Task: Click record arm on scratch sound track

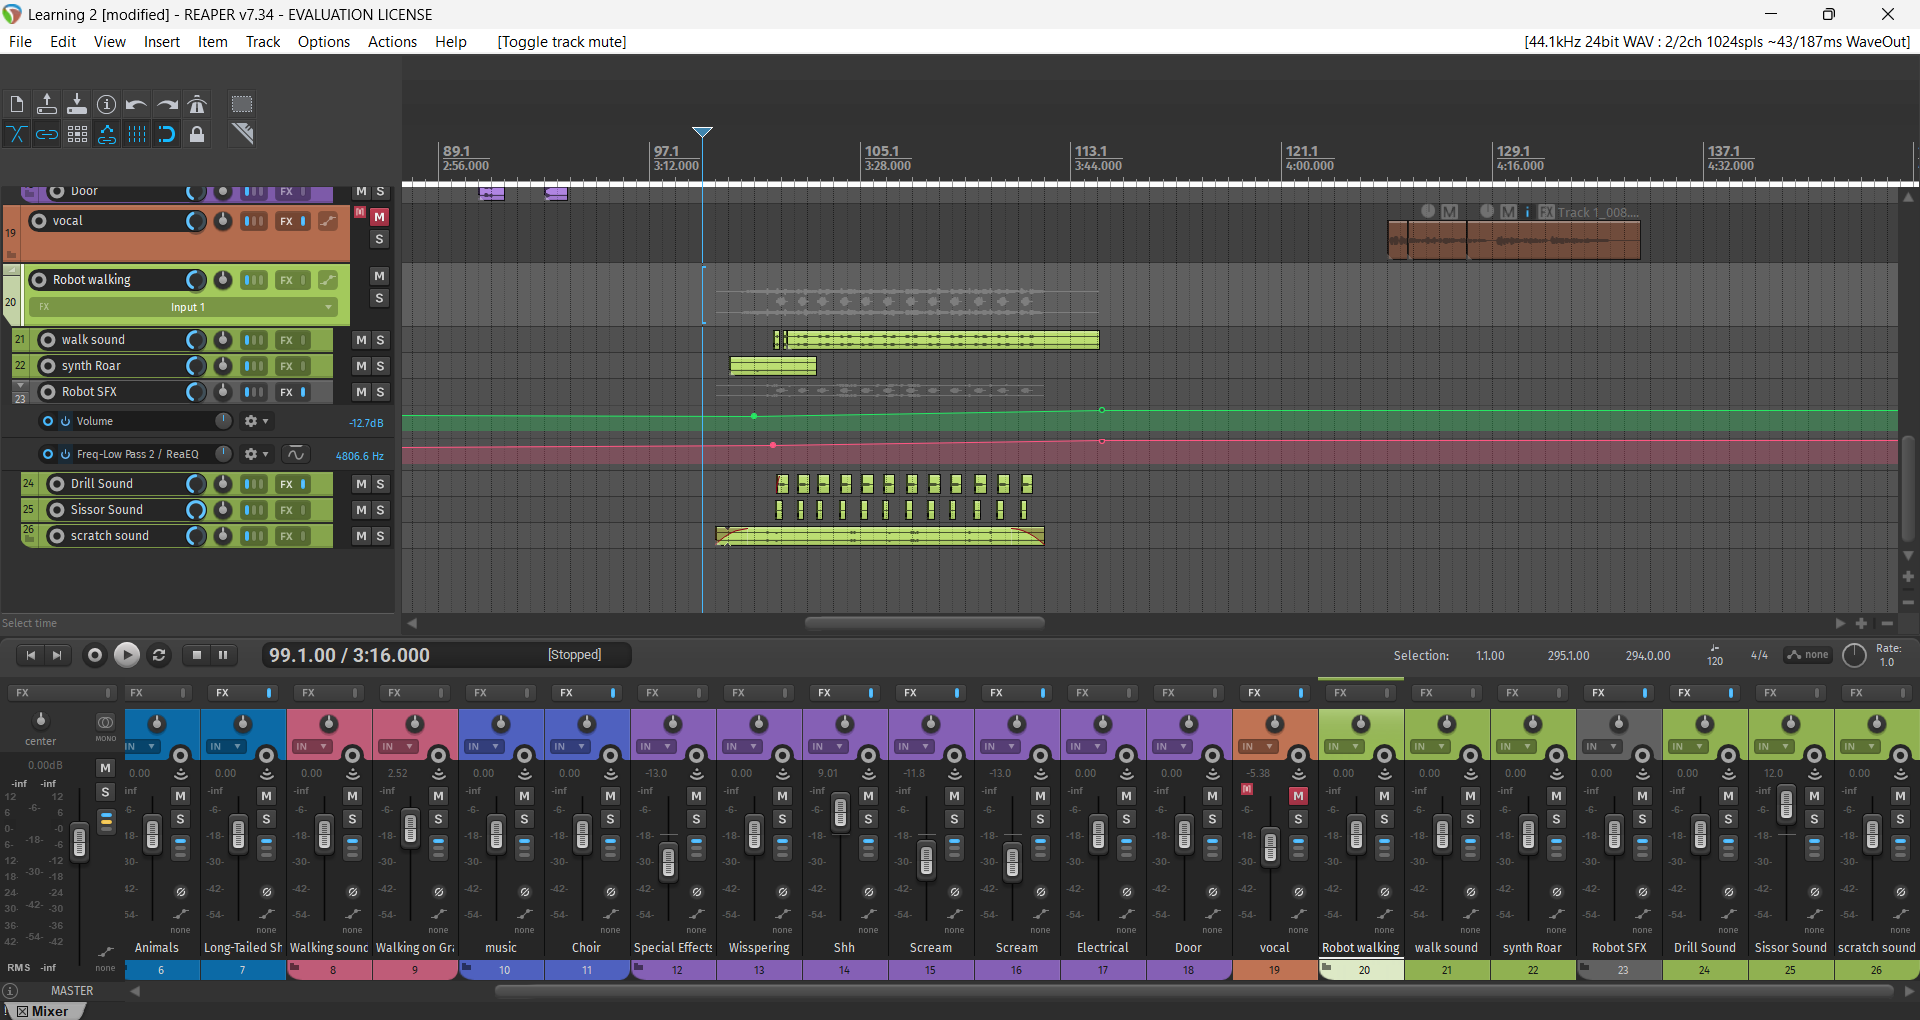Action: coord(56,536)
